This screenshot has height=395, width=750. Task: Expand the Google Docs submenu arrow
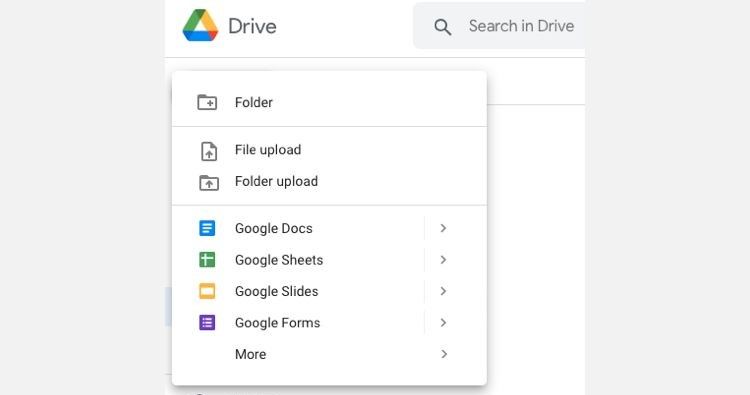(x=443, y=228)
